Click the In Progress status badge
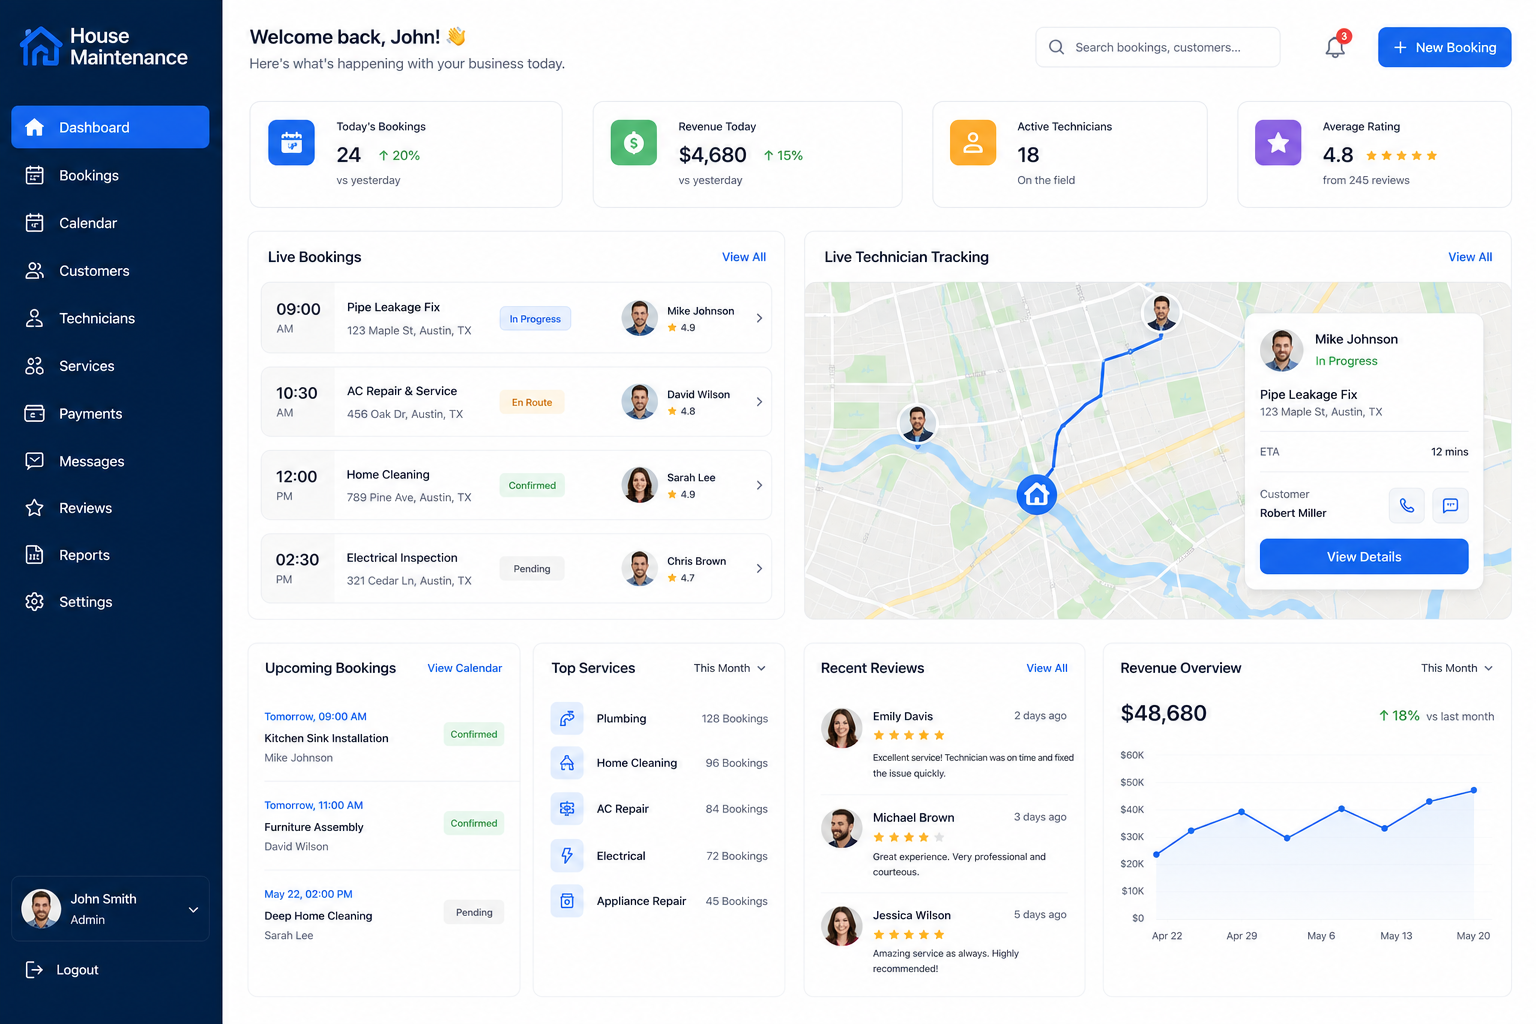 click(535, 319)
